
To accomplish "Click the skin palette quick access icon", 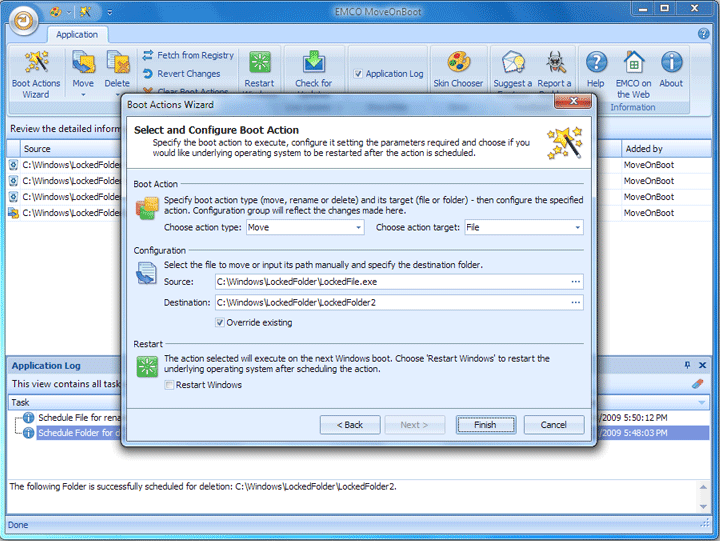I will 56,12.
